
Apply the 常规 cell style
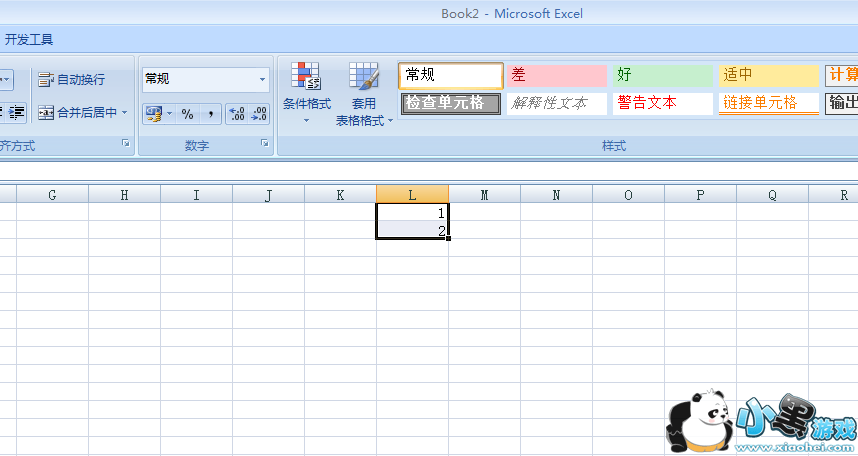click(x=451, y=76)
